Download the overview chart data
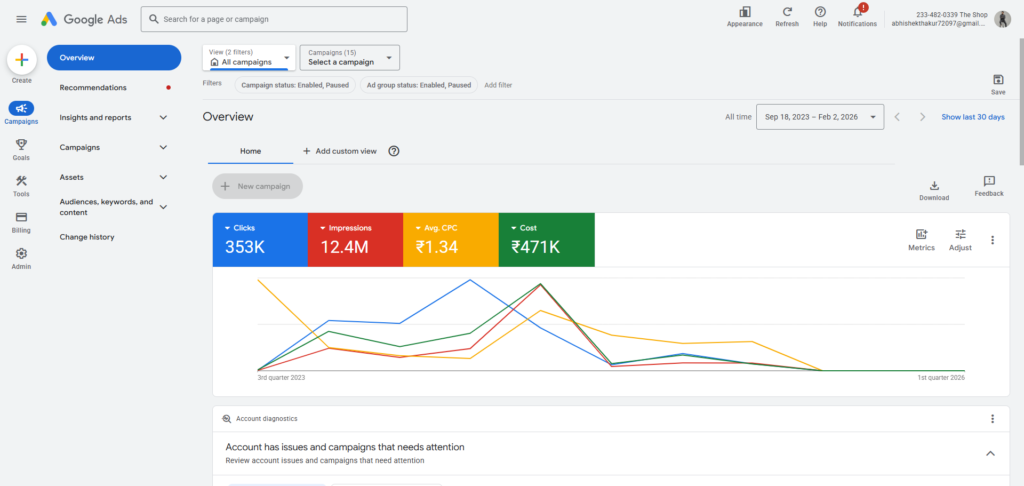Screen dimensions: 1024x486 coord(933,190)
